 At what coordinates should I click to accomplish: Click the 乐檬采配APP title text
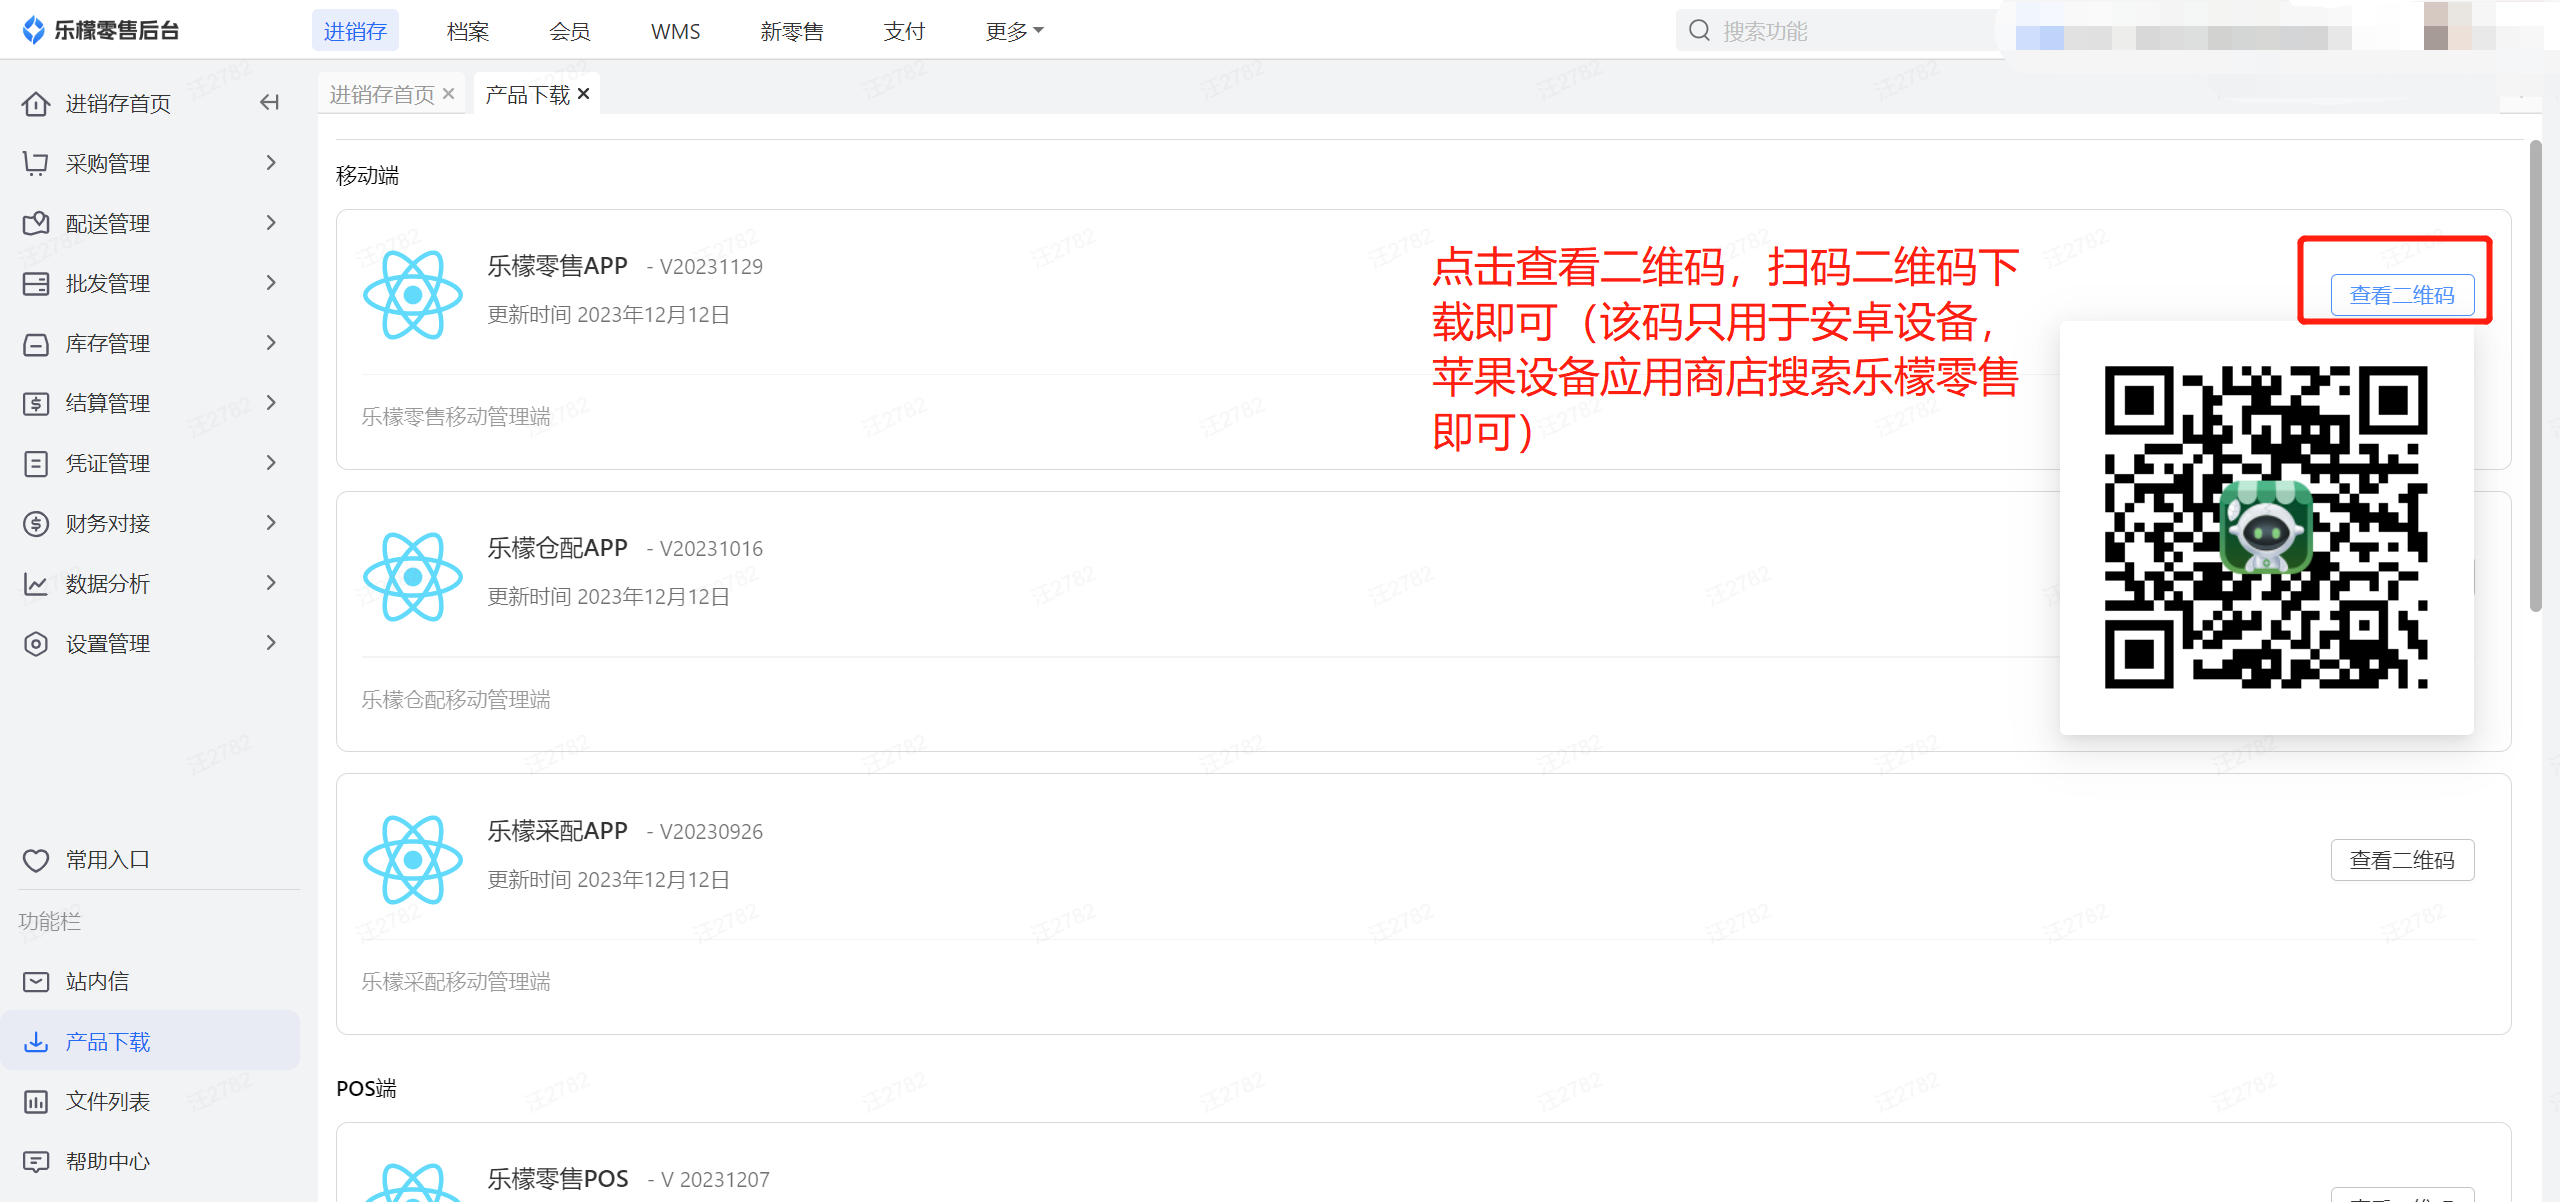[x=557, y=831]
